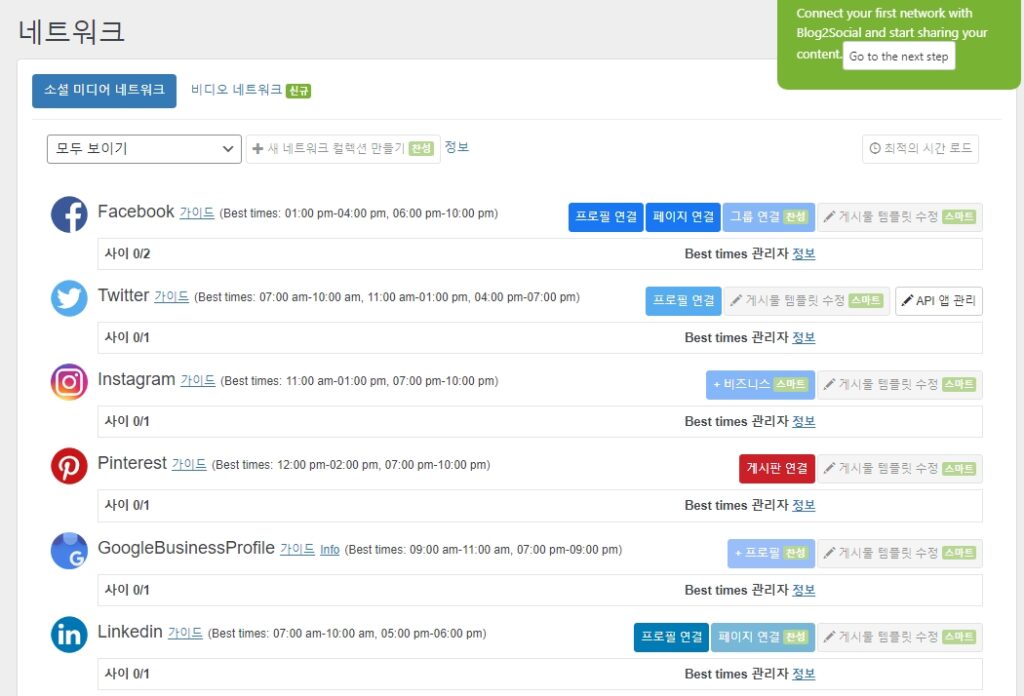Connect a Facebook profile with 프로필 연결

(x=606, y=217)
